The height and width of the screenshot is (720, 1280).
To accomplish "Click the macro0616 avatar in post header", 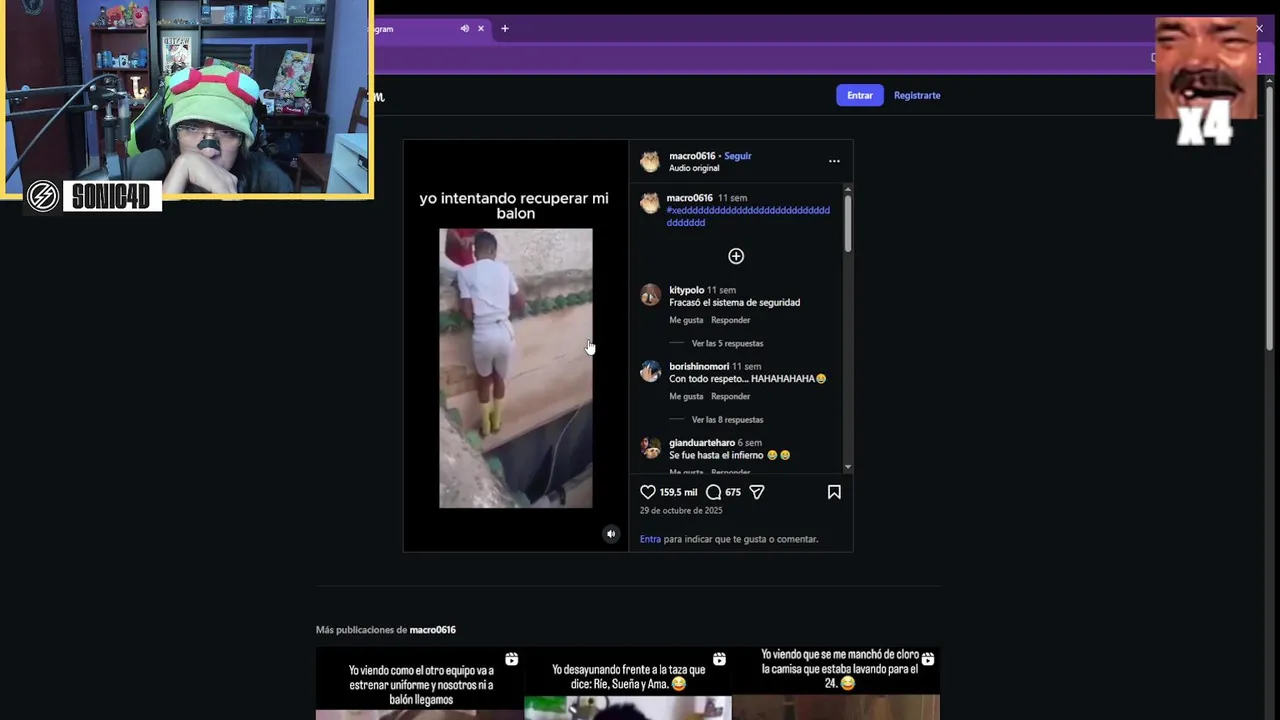I will [x=650, y=161].
